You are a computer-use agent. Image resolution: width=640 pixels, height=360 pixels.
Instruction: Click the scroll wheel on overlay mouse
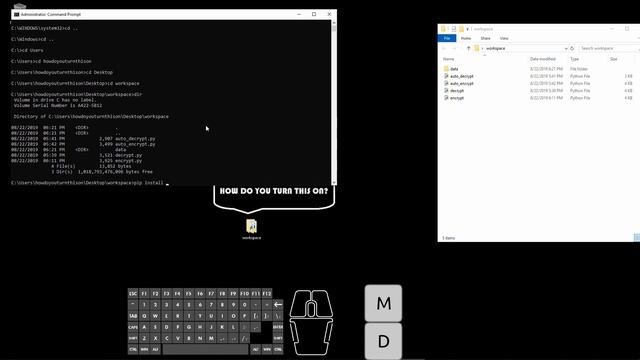pos(311,308)
